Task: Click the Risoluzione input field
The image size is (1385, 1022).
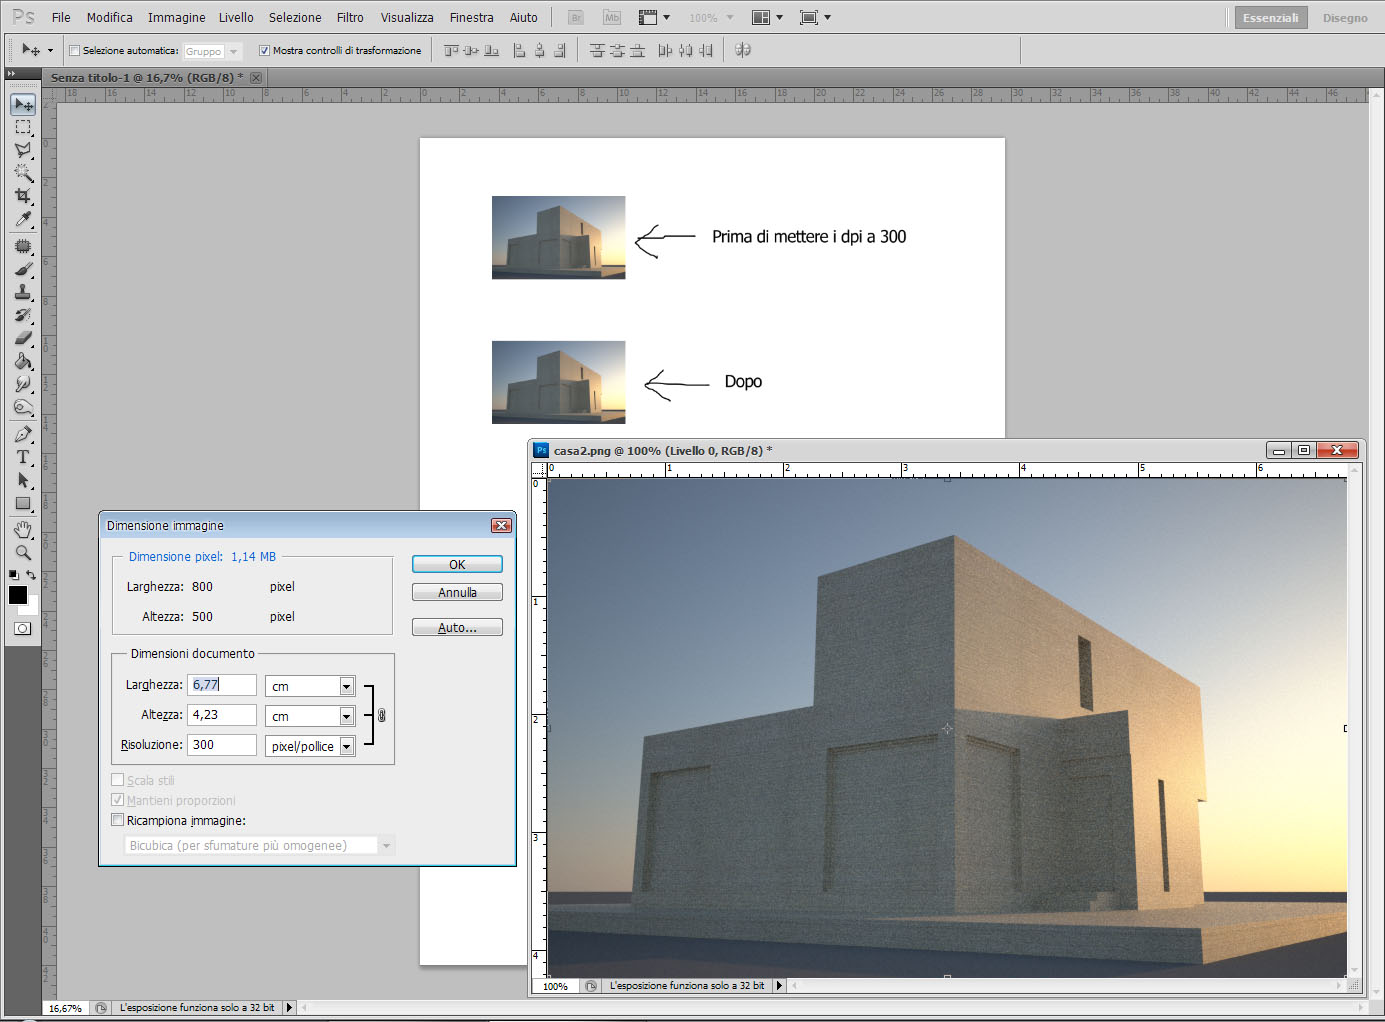Action: pyautogui.click(x=222, y=745)
